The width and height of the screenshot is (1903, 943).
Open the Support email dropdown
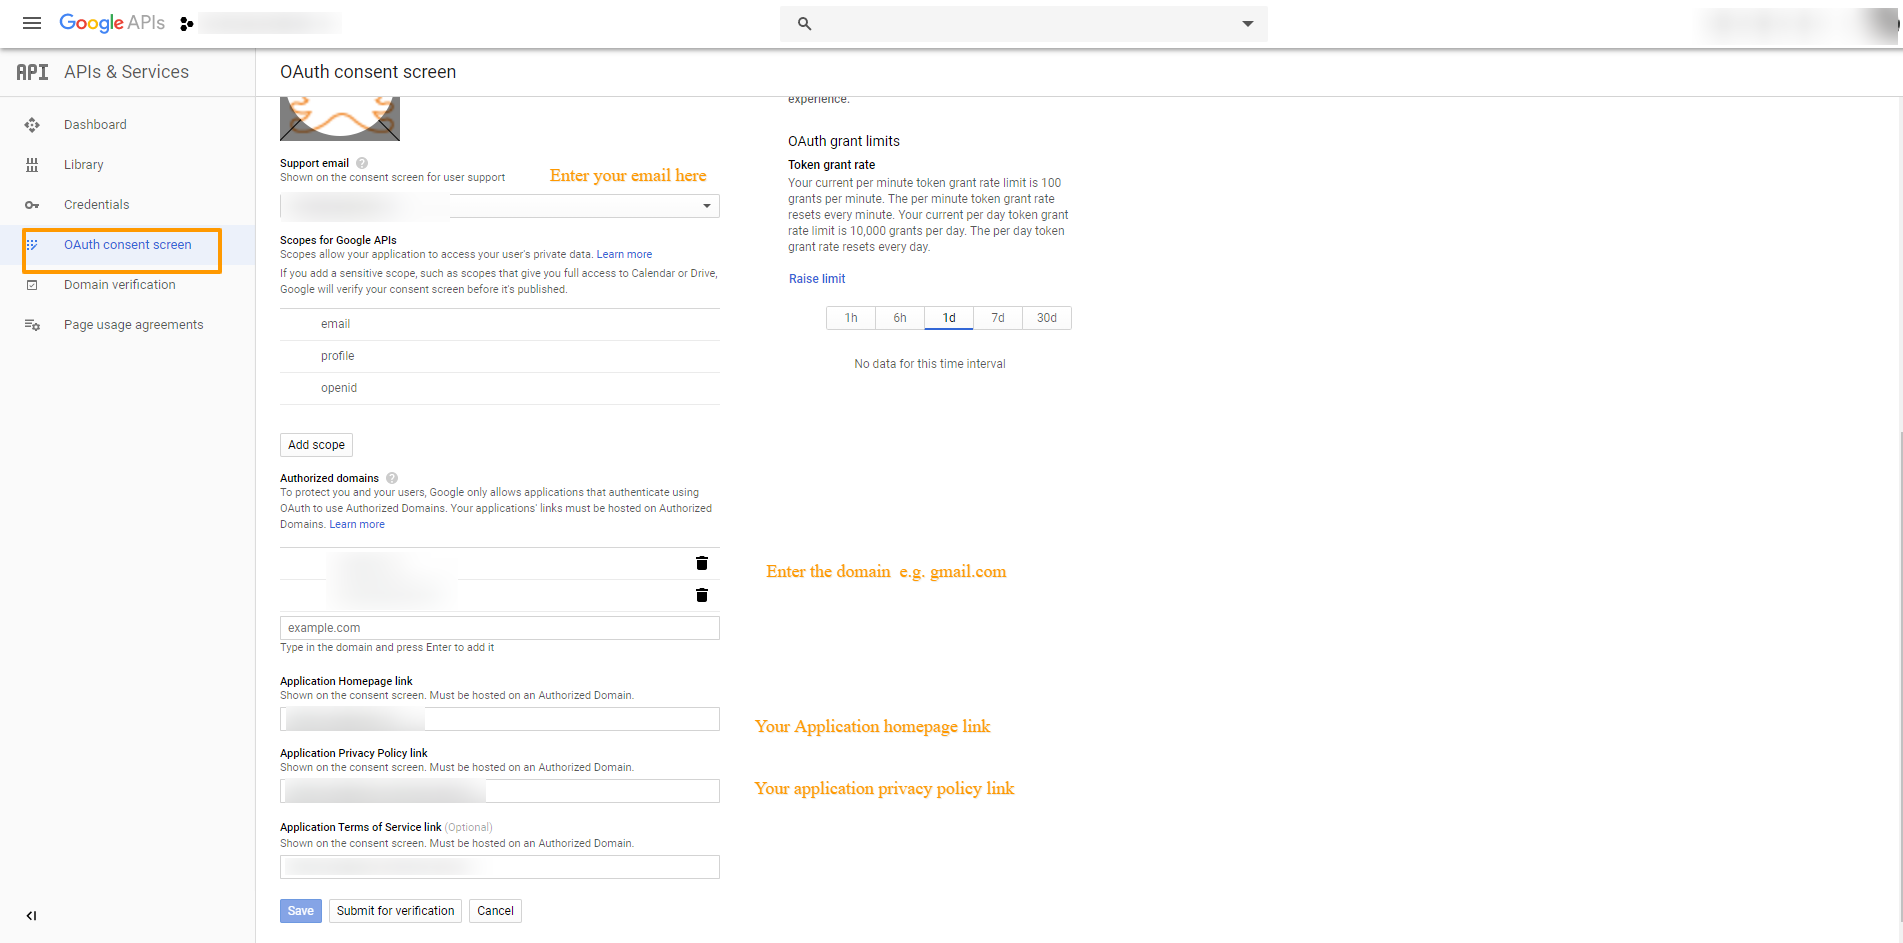[x=500, y=206]
